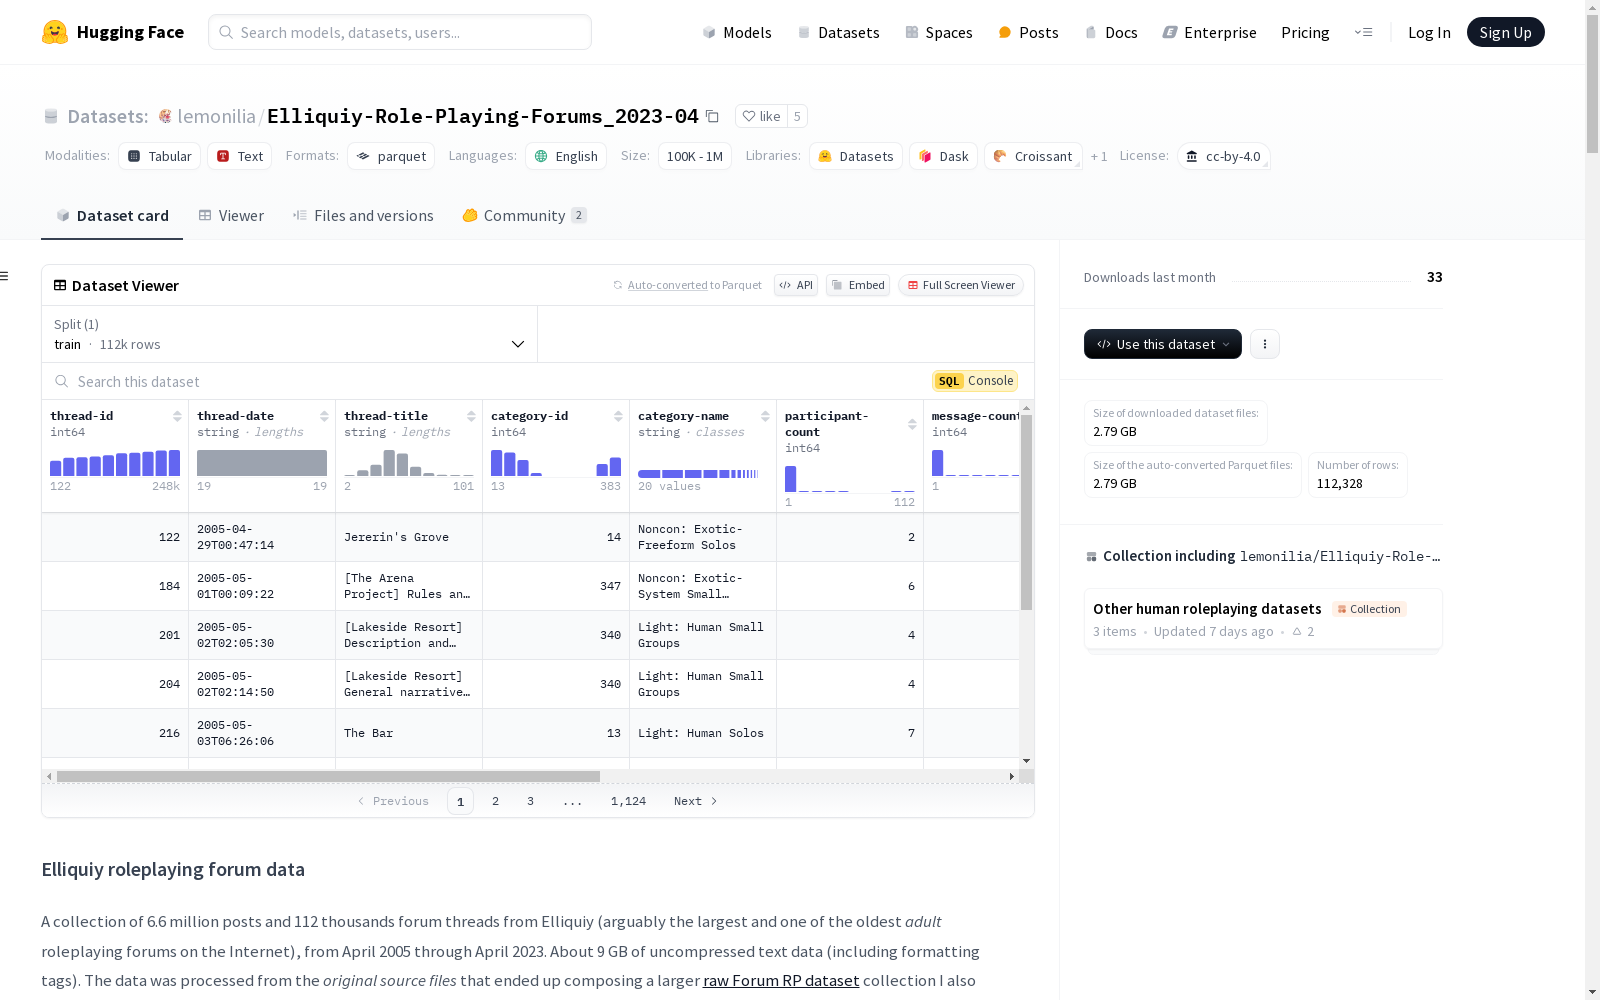Viewport: 1600px width, 1000px height.
Task: Open the raw Forum RP dataset link
Action: coord(781,980)
